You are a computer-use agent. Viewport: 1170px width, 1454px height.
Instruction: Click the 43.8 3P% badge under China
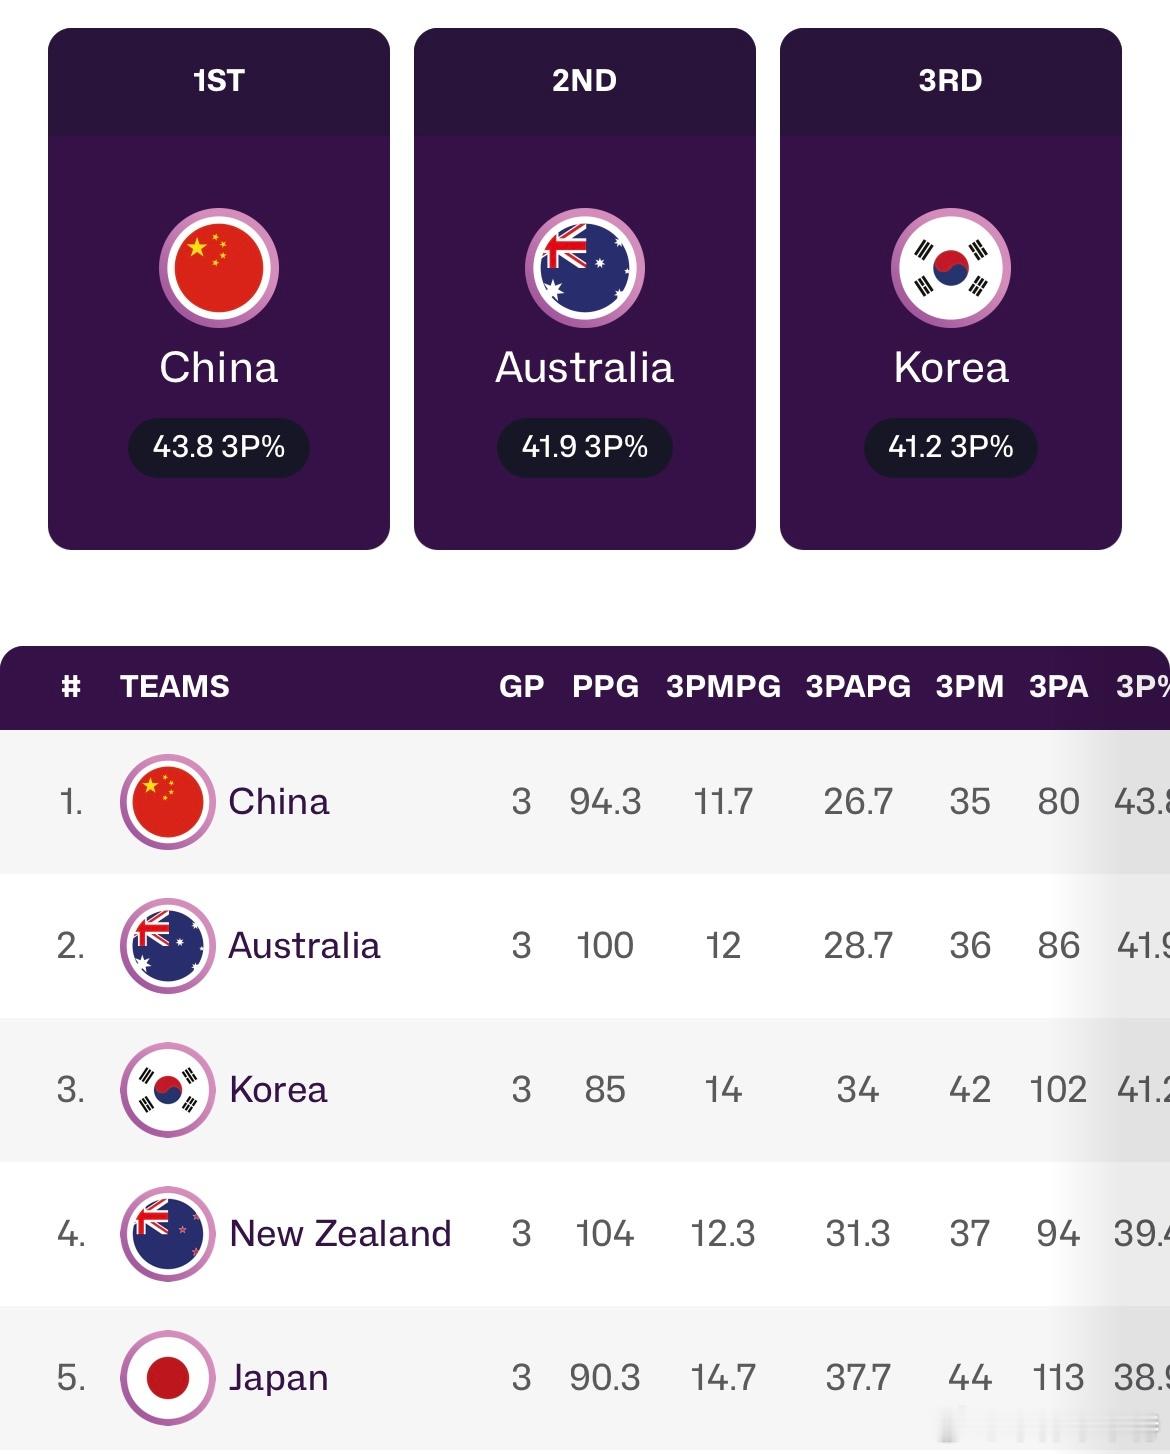pyautogui.click(x=219, y=447)
